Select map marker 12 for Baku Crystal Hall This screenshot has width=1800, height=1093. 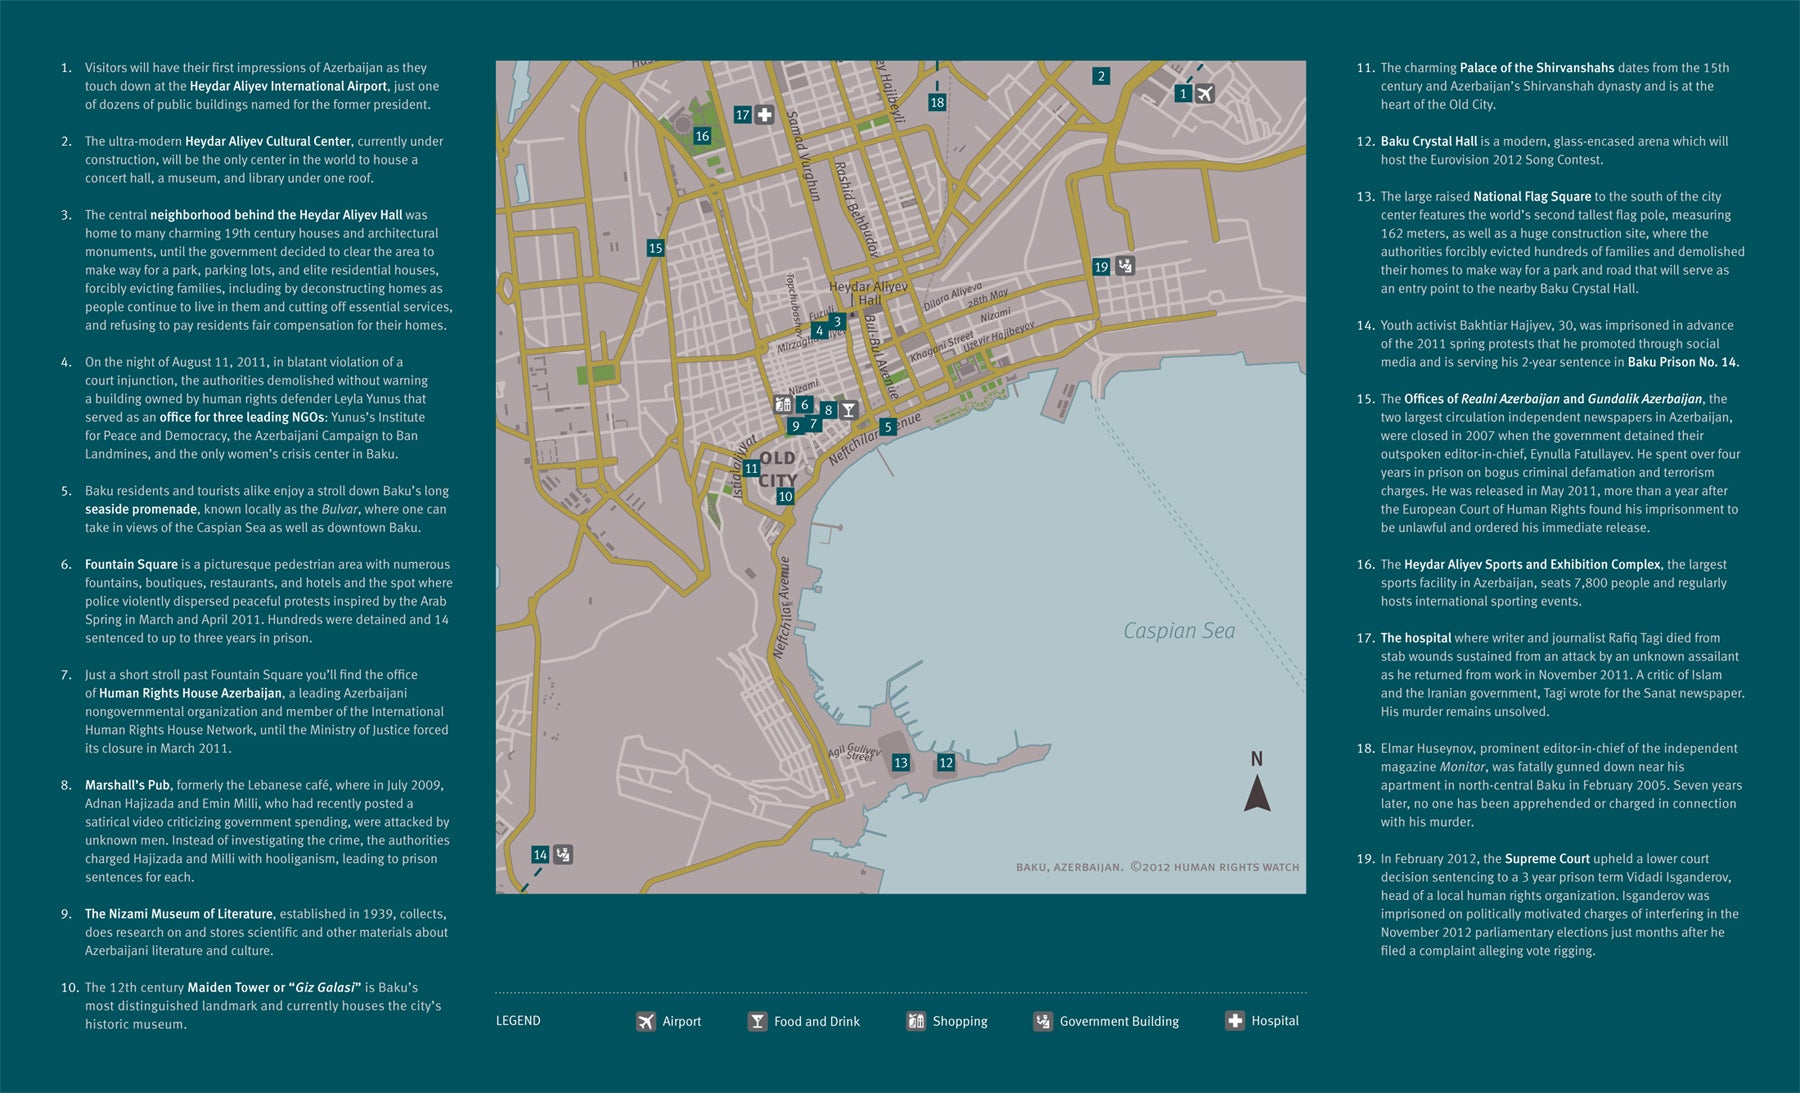point(946,763)
